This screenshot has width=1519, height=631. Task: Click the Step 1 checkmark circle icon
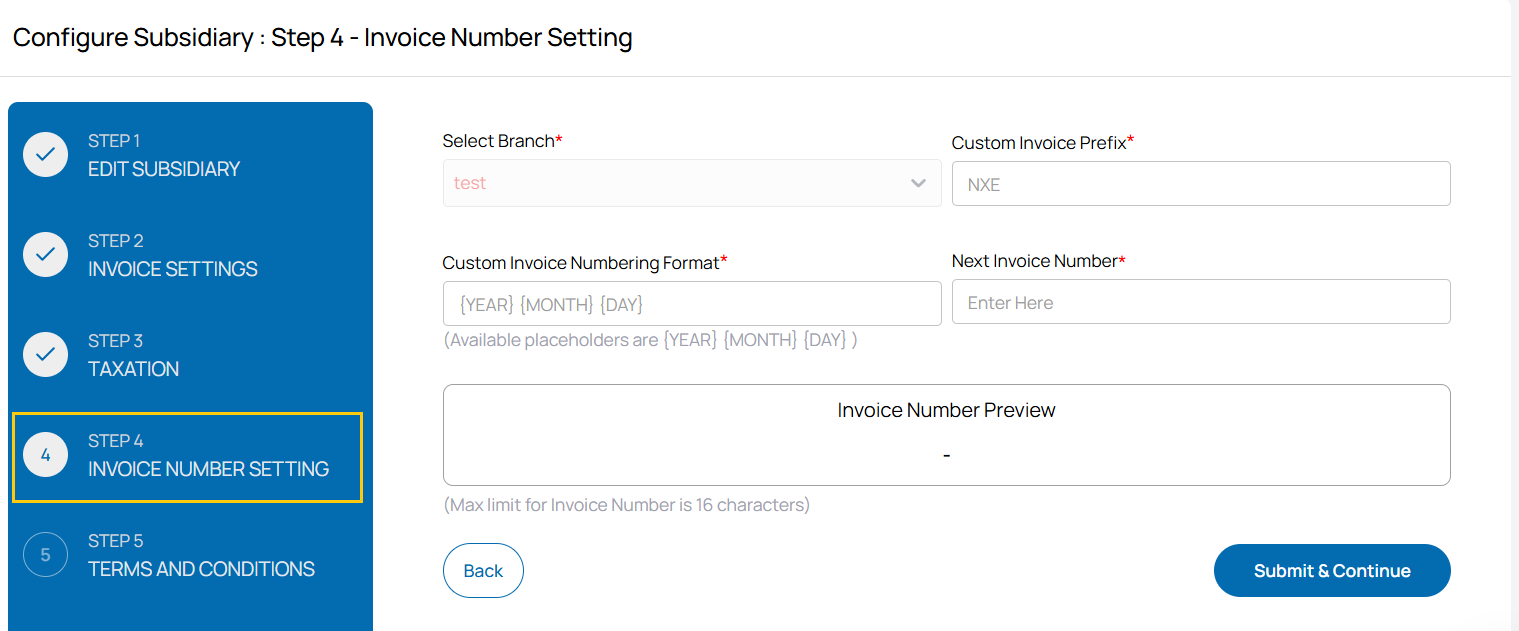[x=45, y=155]
